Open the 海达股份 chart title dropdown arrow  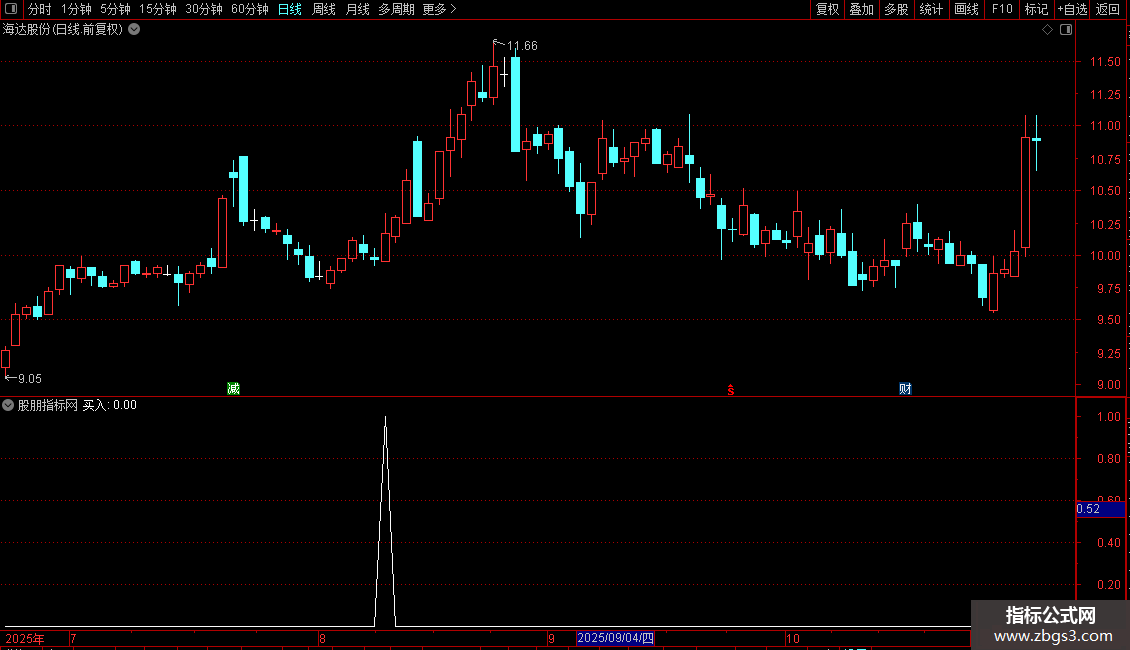click(x=134, y=30)
